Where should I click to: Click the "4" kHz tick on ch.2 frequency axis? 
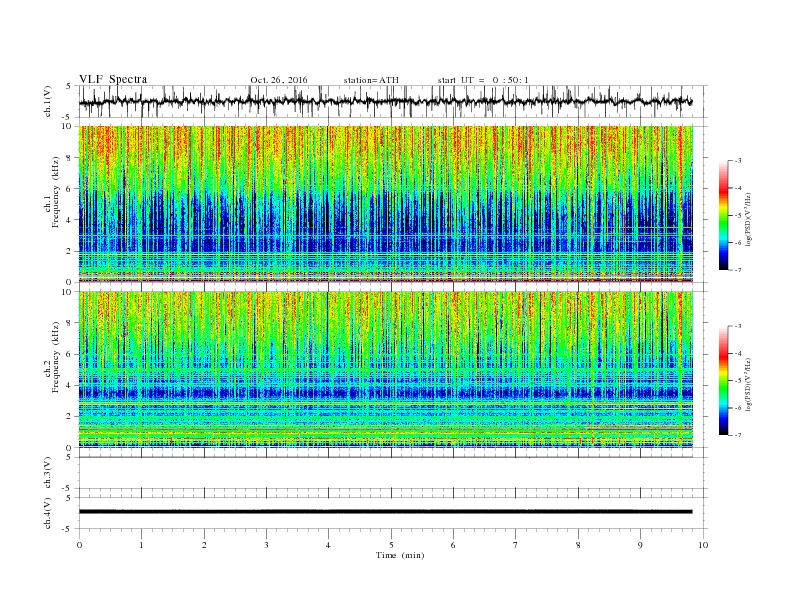(x=70, y=386)
